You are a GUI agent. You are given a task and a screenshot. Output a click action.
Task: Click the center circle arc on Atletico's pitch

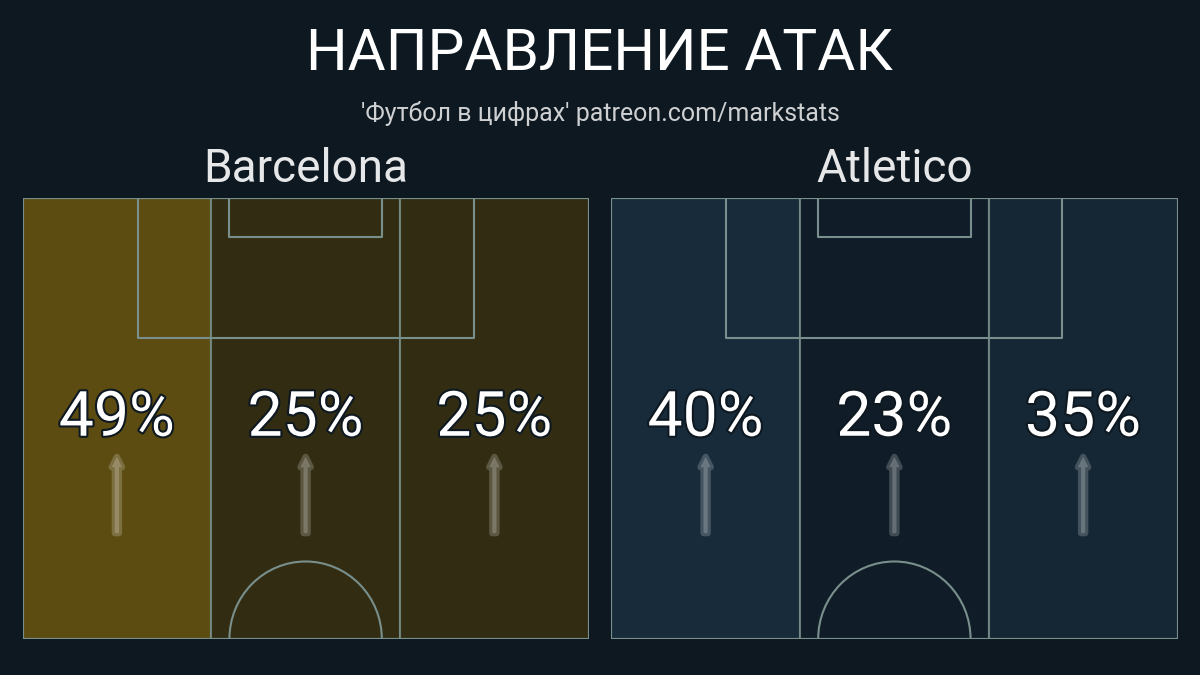[x=894, y=563]
